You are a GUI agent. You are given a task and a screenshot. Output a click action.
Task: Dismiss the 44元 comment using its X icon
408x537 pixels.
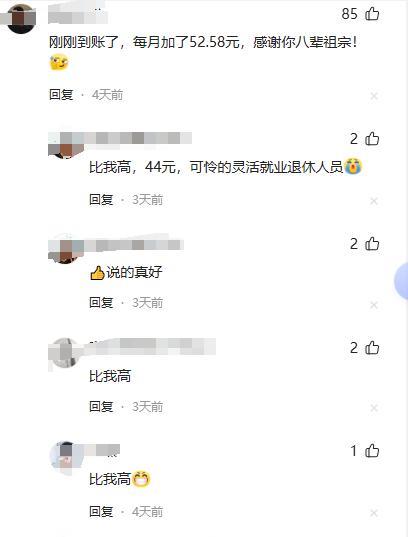pyautogui.click(x=374, y=201)
